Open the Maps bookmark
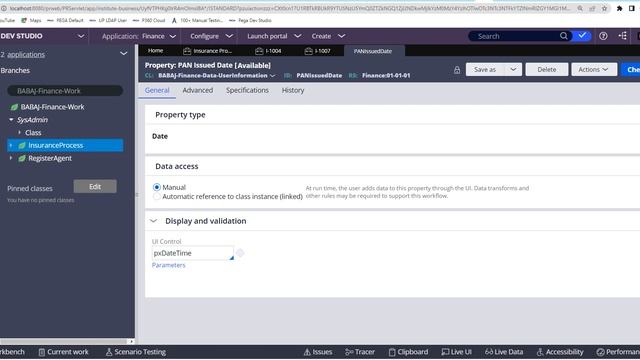Screen dimensions: 640x360 (x=31, y=20)
